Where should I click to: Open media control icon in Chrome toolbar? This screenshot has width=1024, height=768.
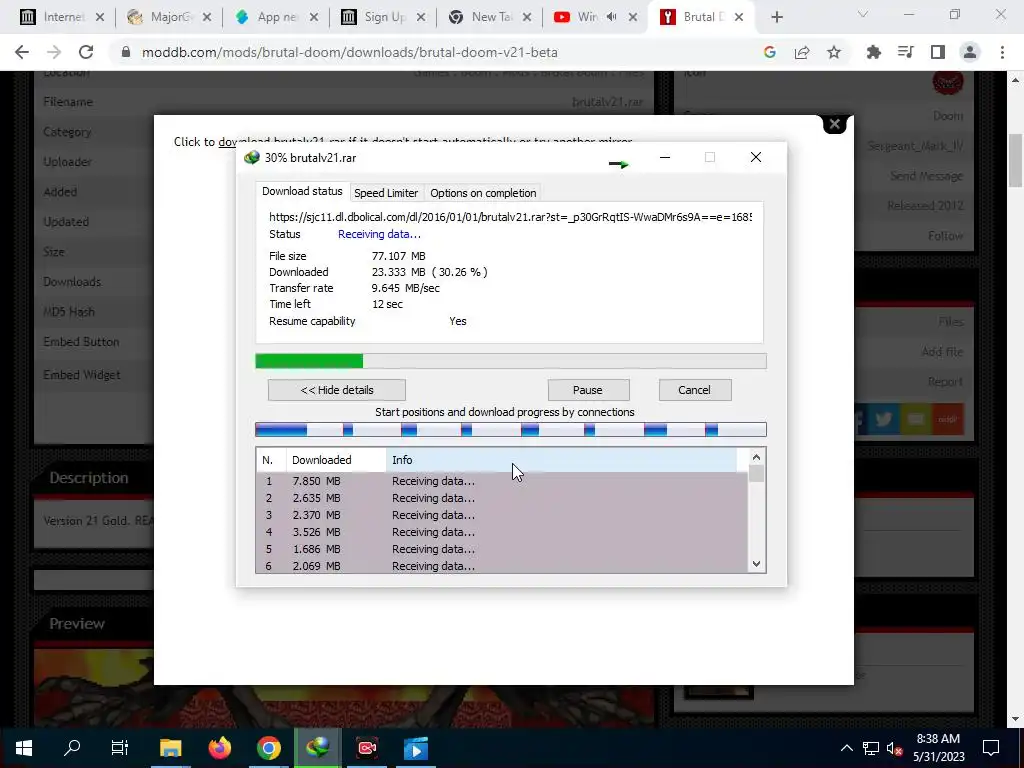coord(905,52)
